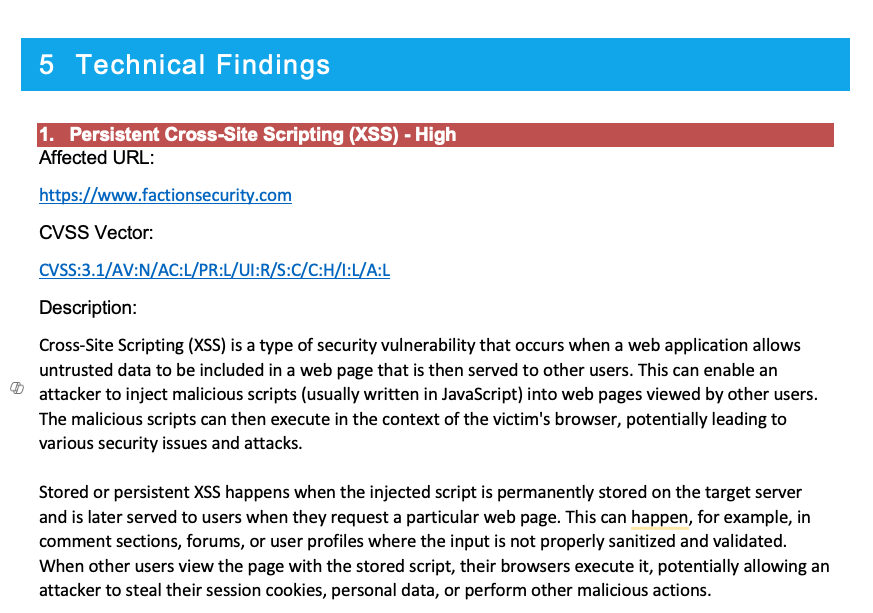The width and height of the screenshot is (873, 613).
Task: Click 'Cross-Site Scripting (XSS) is' paragraph start
Action: click(x=141, y=345)
